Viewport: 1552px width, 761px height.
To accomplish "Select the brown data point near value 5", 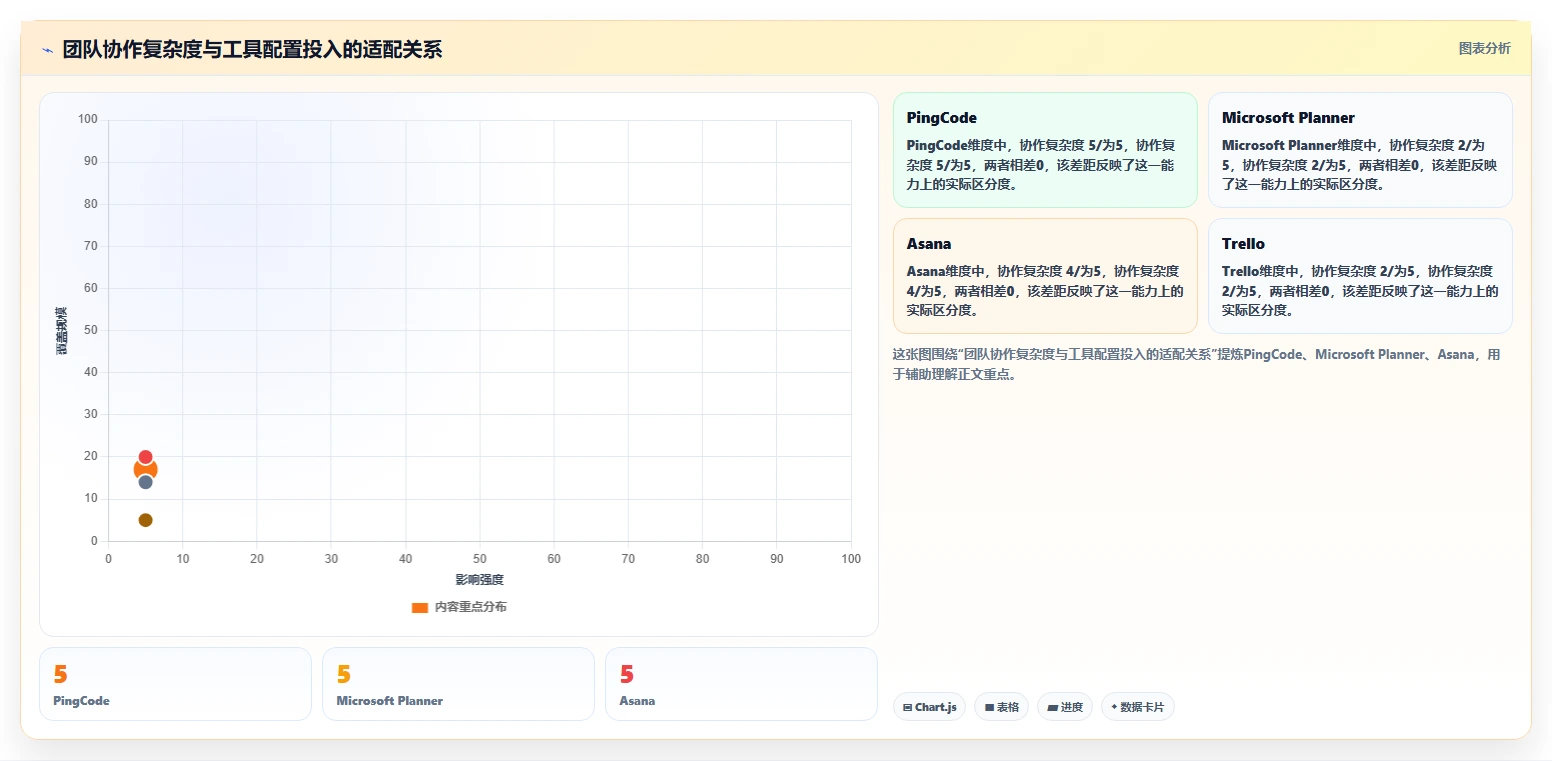I will [145, 520].
